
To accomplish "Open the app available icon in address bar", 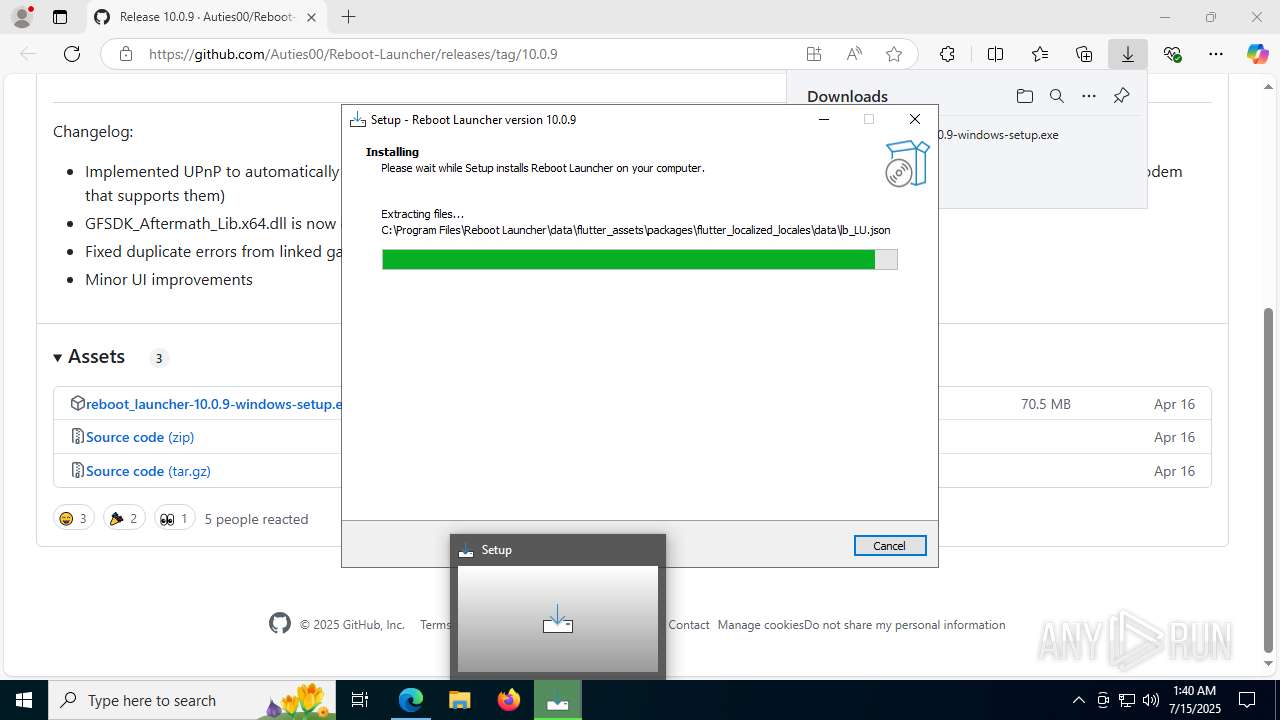I will (814, 54).
